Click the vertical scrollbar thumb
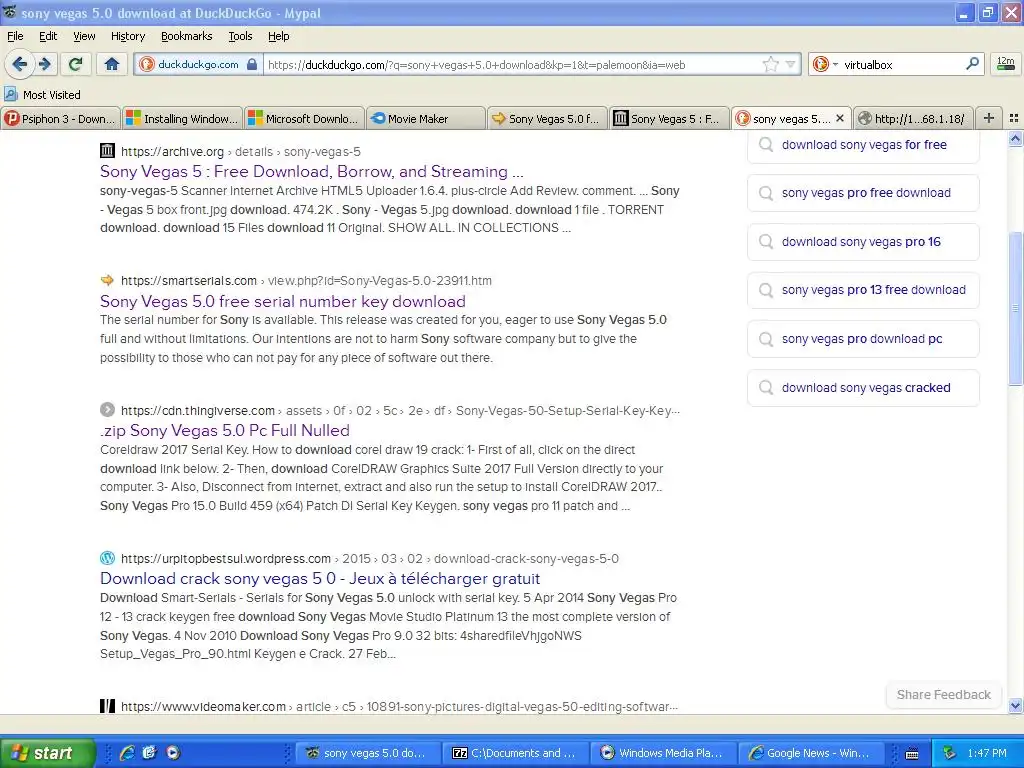This screenshot has height=768, width=1024. [x=1015, y=308]
